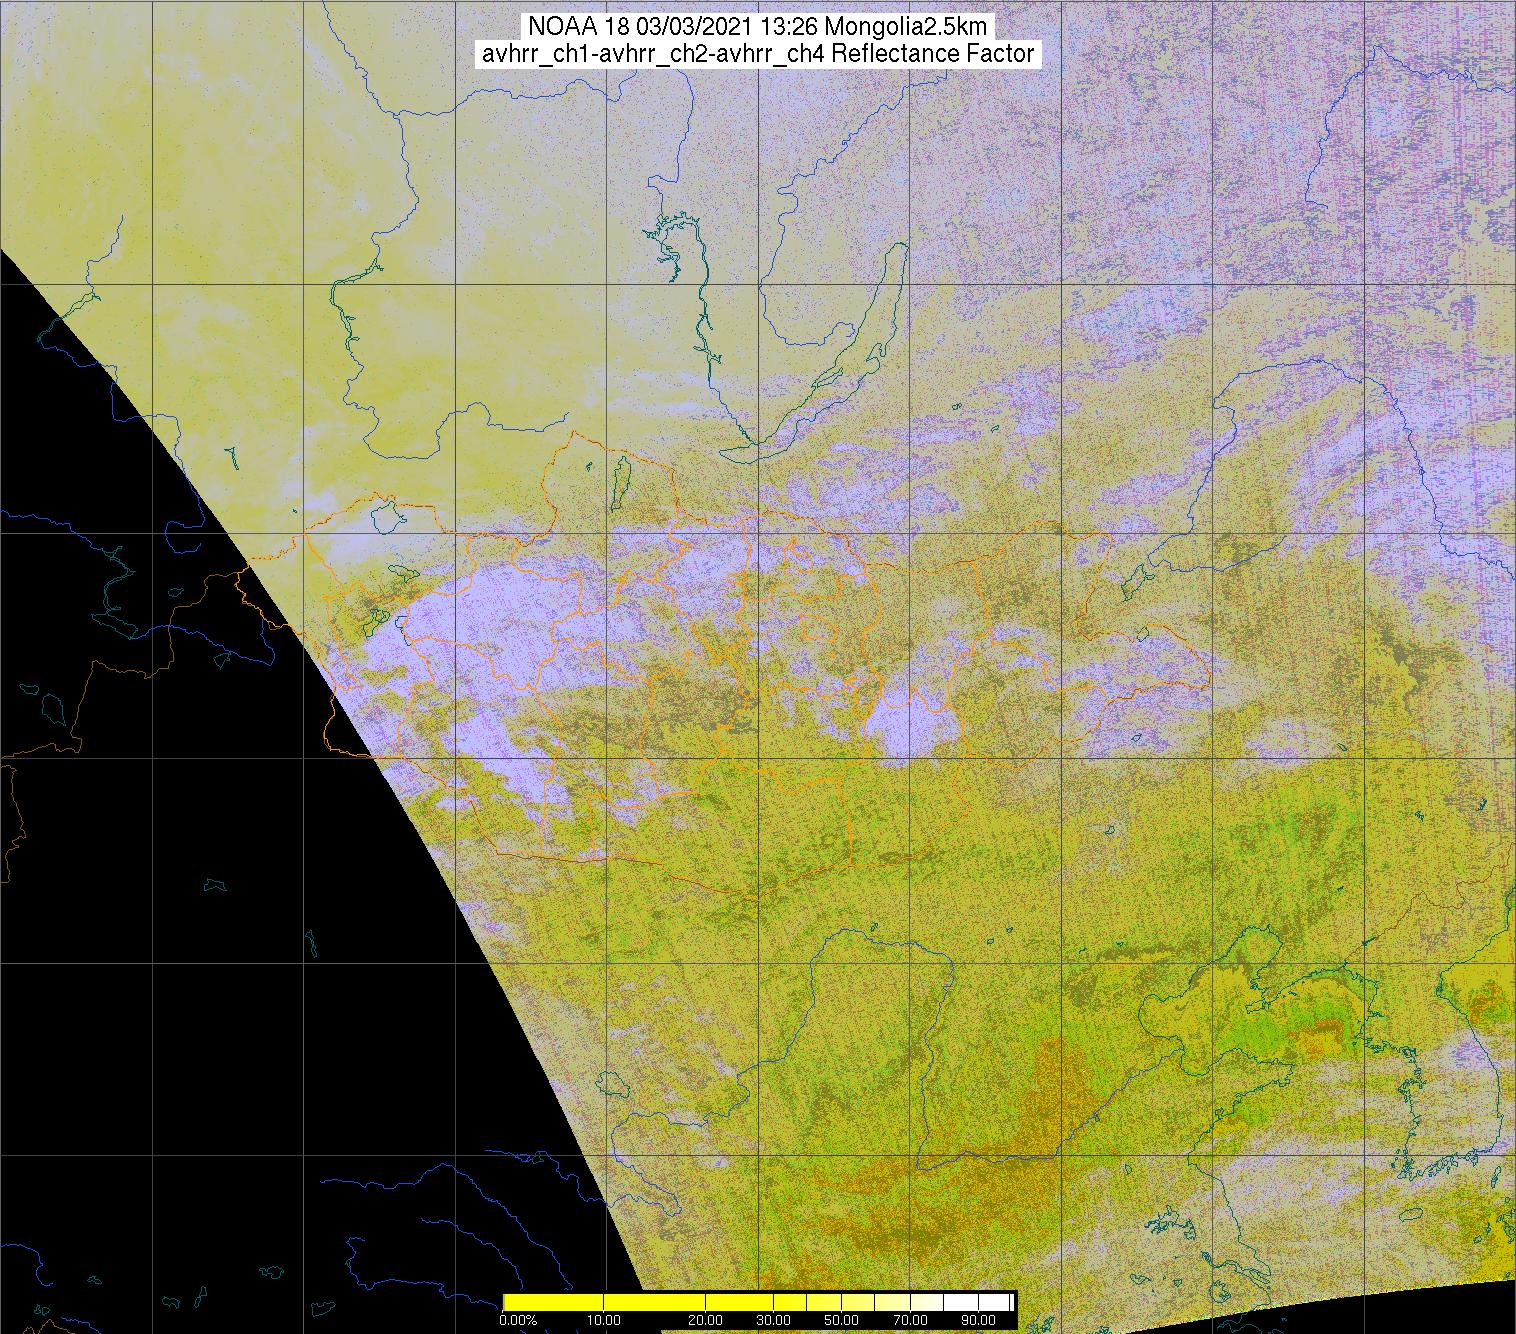The width and height of the screenshot is (1516, 1334).
Task: Click the '0.00%' colorbar label
Action: point(517,1320)
